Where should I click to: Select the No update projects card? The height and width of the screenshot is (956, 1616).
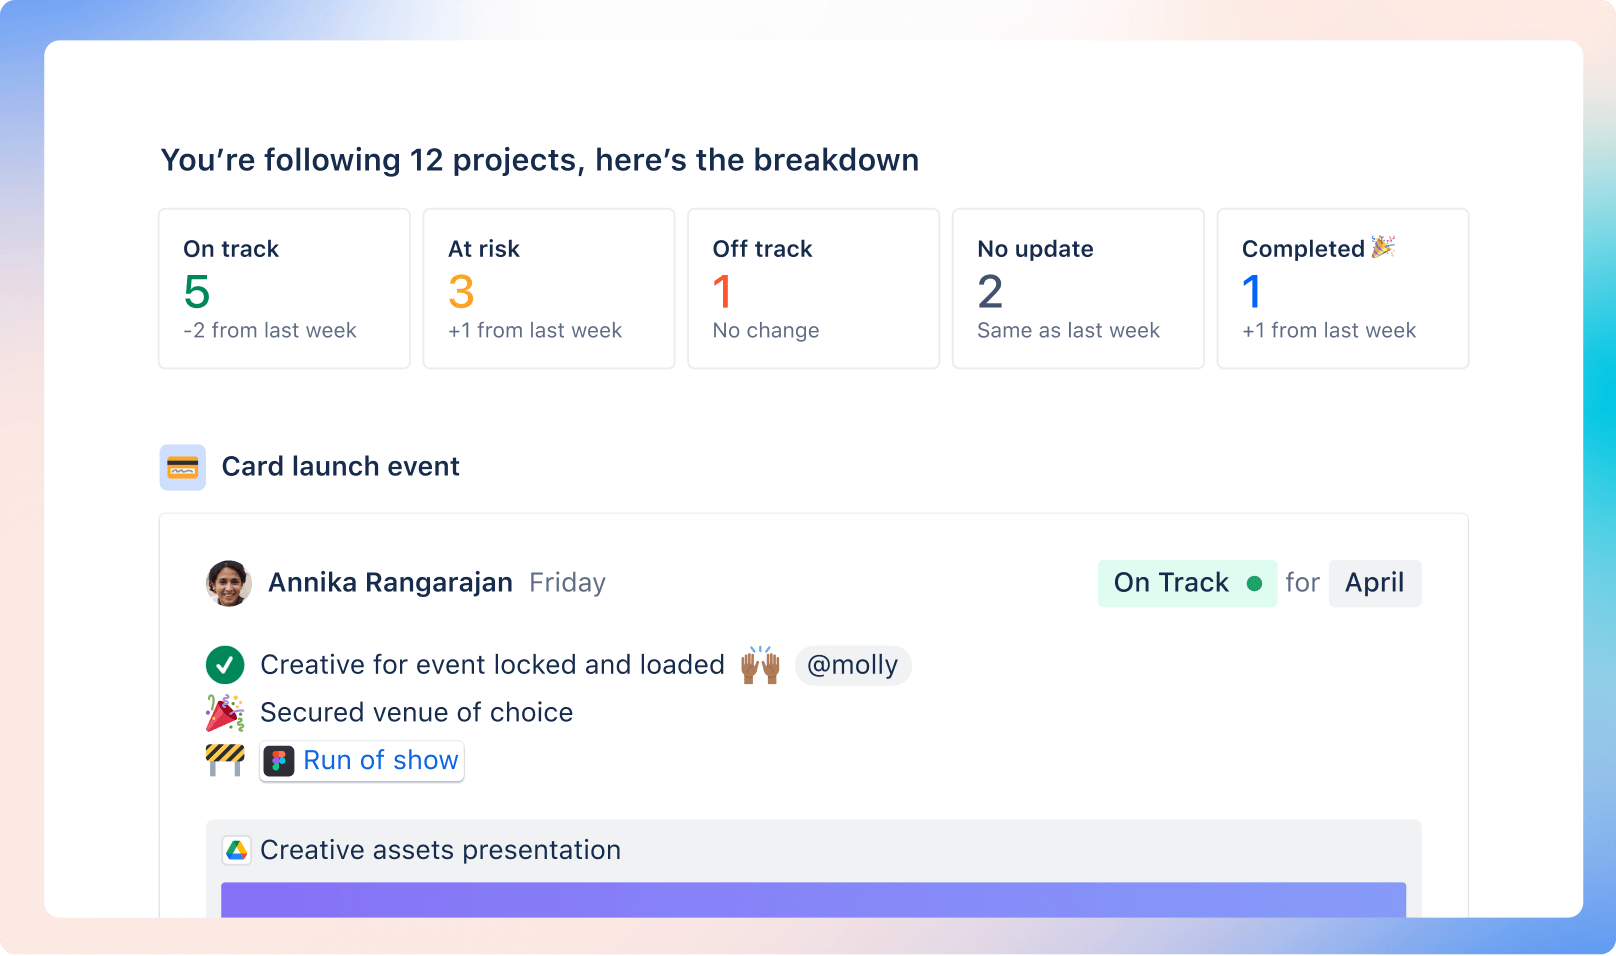(1078, 288)
